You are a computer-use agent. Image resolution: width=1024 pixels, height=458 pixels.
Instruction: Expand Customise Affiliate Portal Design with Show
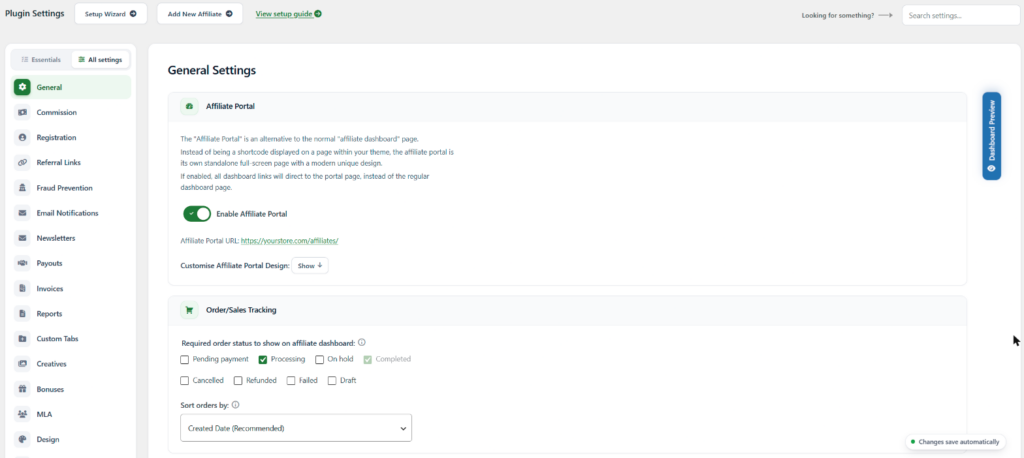[x=310, y=266]
